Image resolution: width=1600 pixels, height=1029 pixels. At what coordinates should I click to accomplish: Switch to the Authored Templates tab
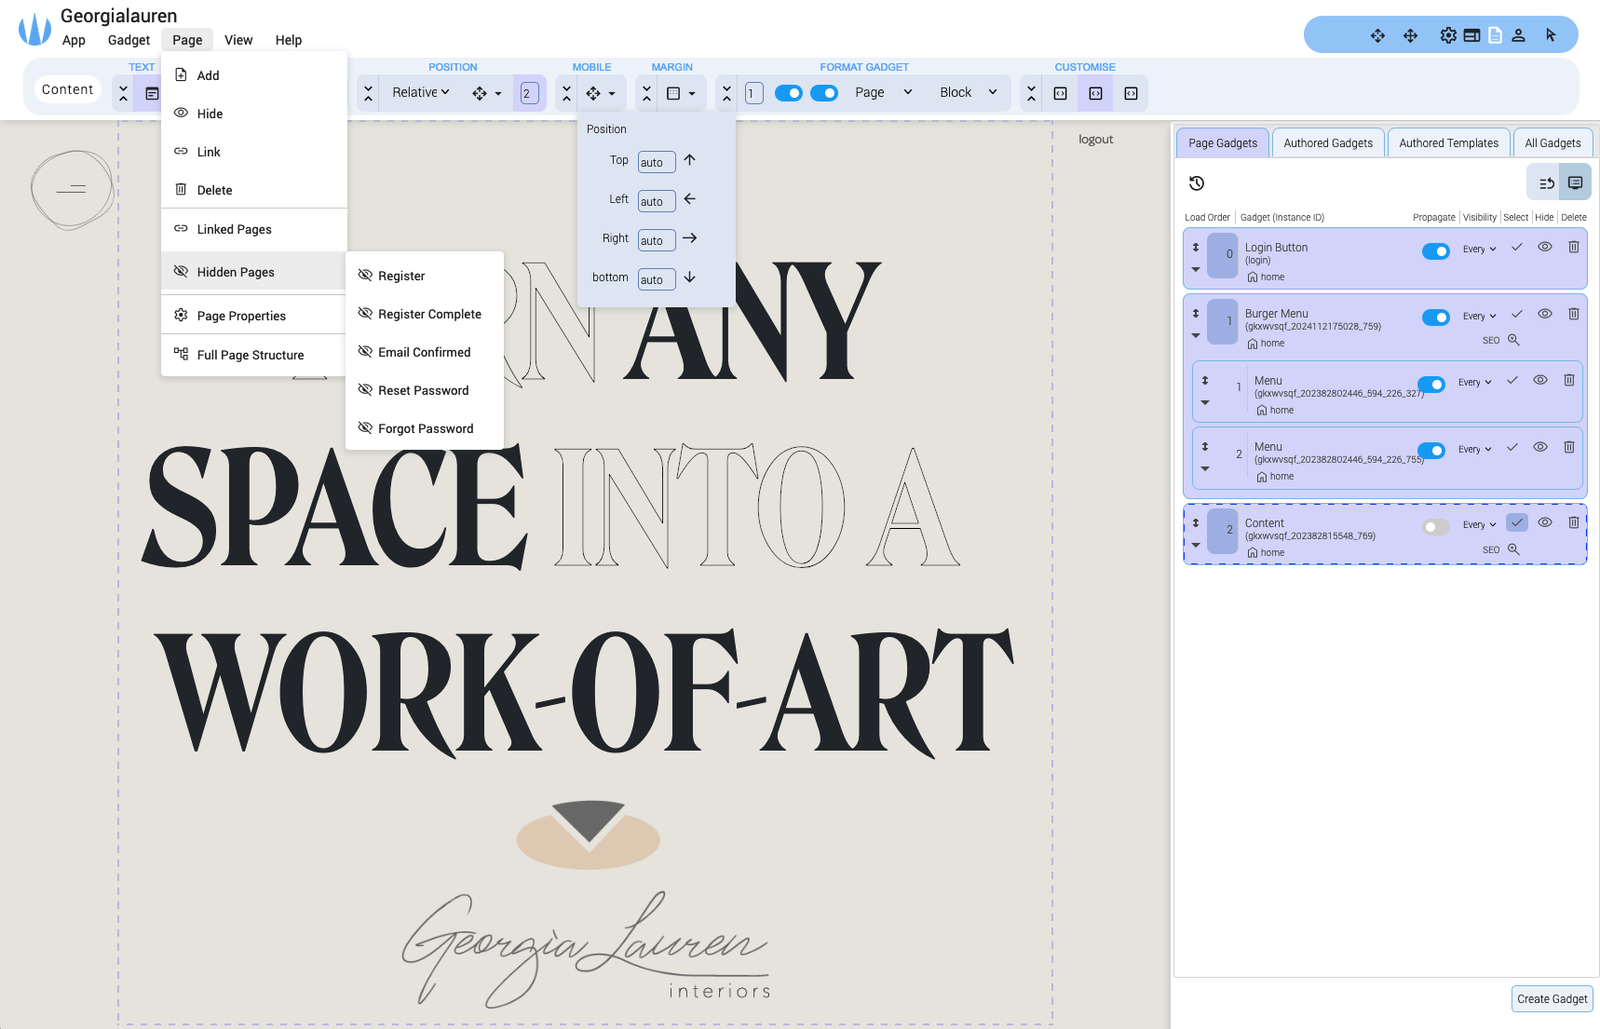(1448, 143)
